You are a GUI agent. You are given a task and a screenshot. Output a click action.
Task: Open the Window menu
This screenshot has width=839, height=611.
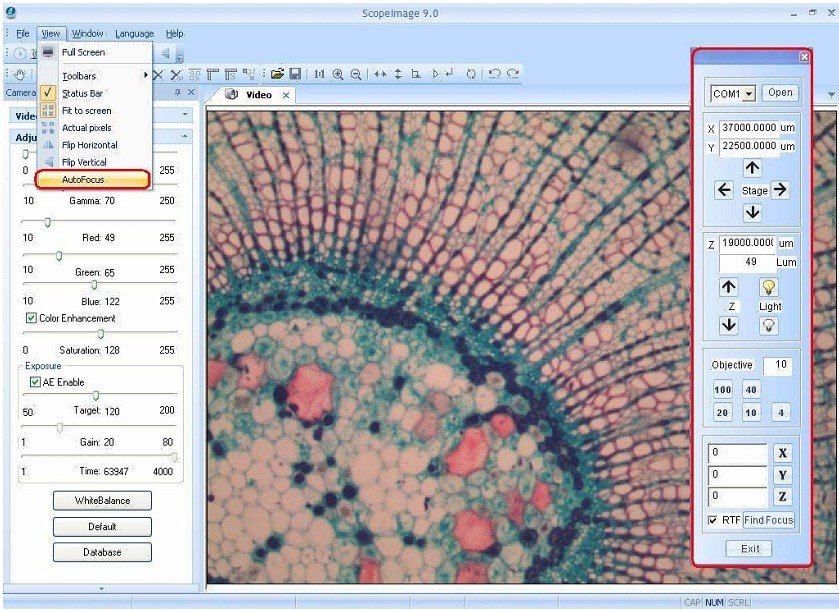87,34
